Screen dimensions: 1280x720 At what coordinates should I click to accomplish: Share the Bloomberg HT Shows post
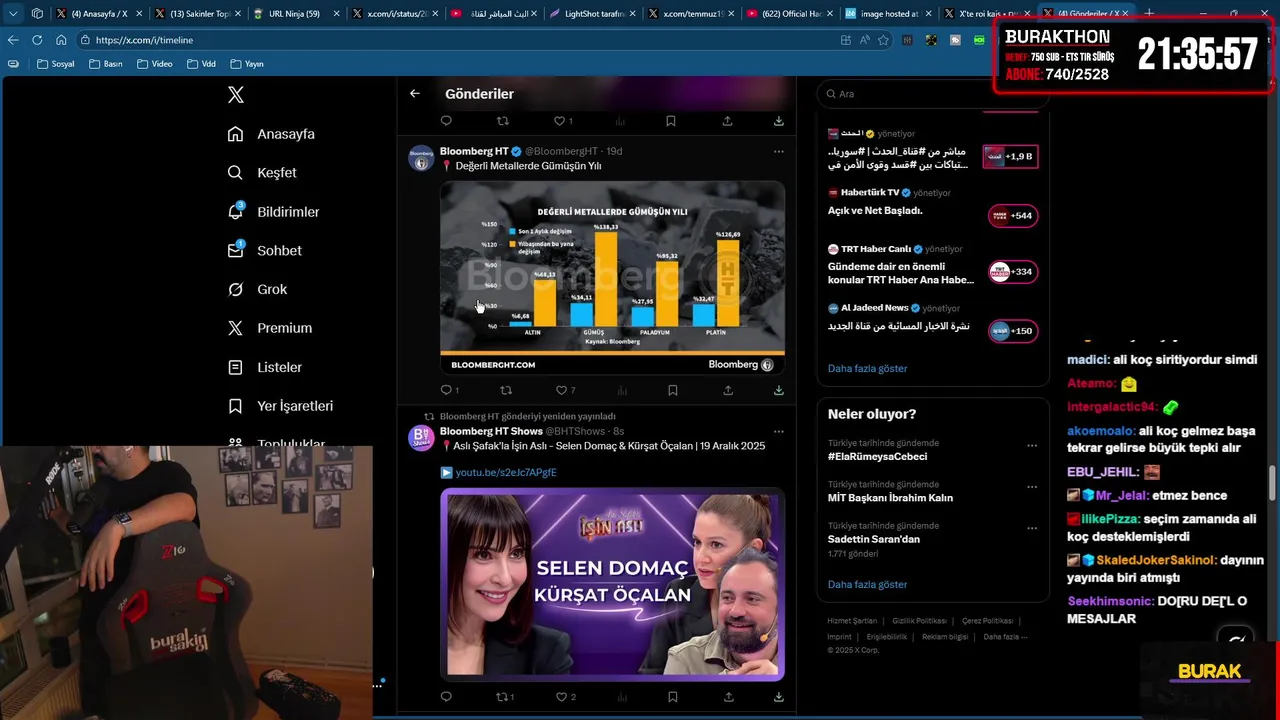[728, 697]
